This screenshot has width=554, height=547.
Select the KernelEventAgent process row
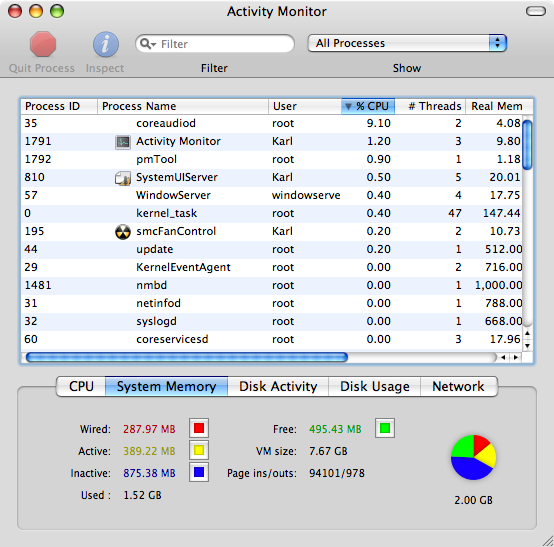click(x=272, y=267)
